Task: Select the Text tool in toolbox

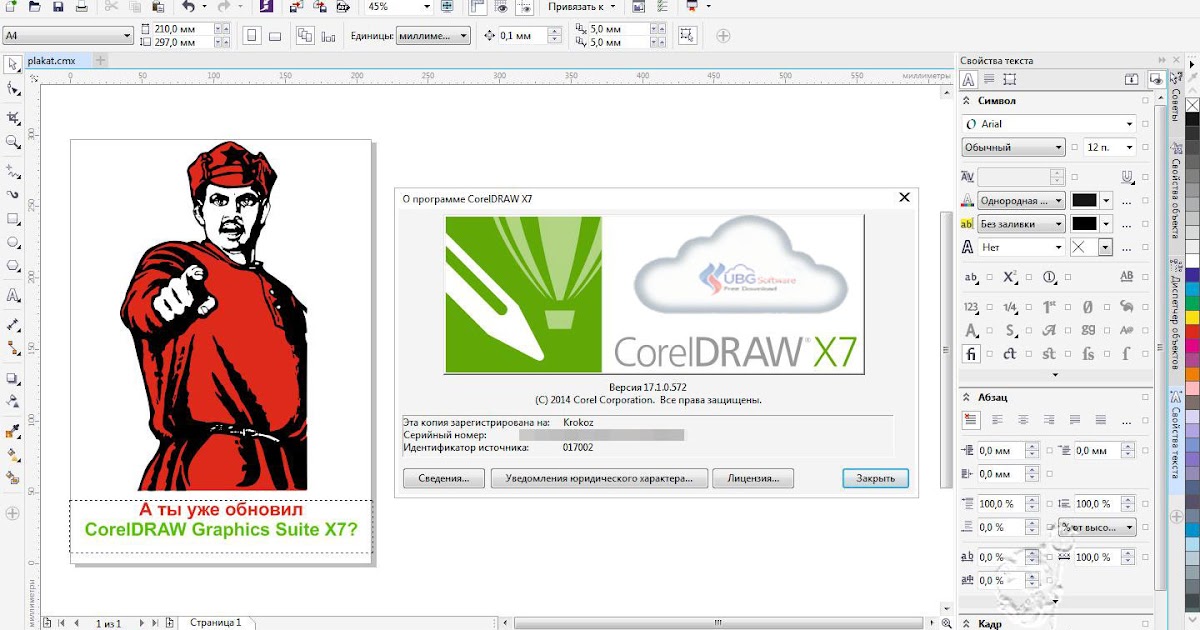Action: (13, 296)
